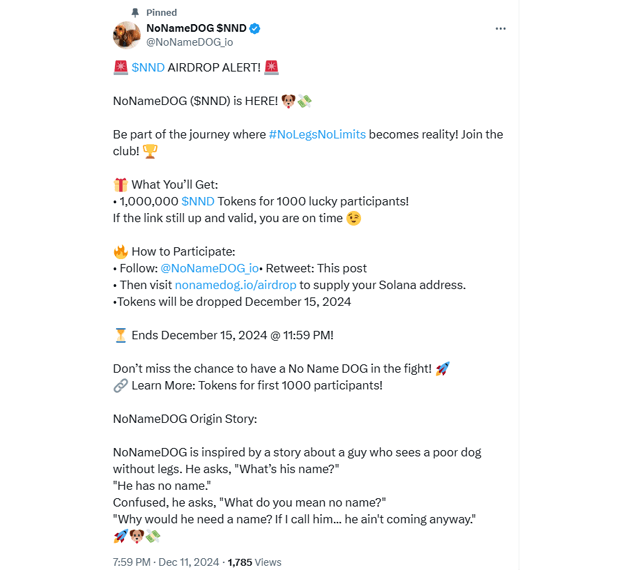Open the @NoNameDOG_io handle under display name
This screenshot has height=570, width=640.
189,43
